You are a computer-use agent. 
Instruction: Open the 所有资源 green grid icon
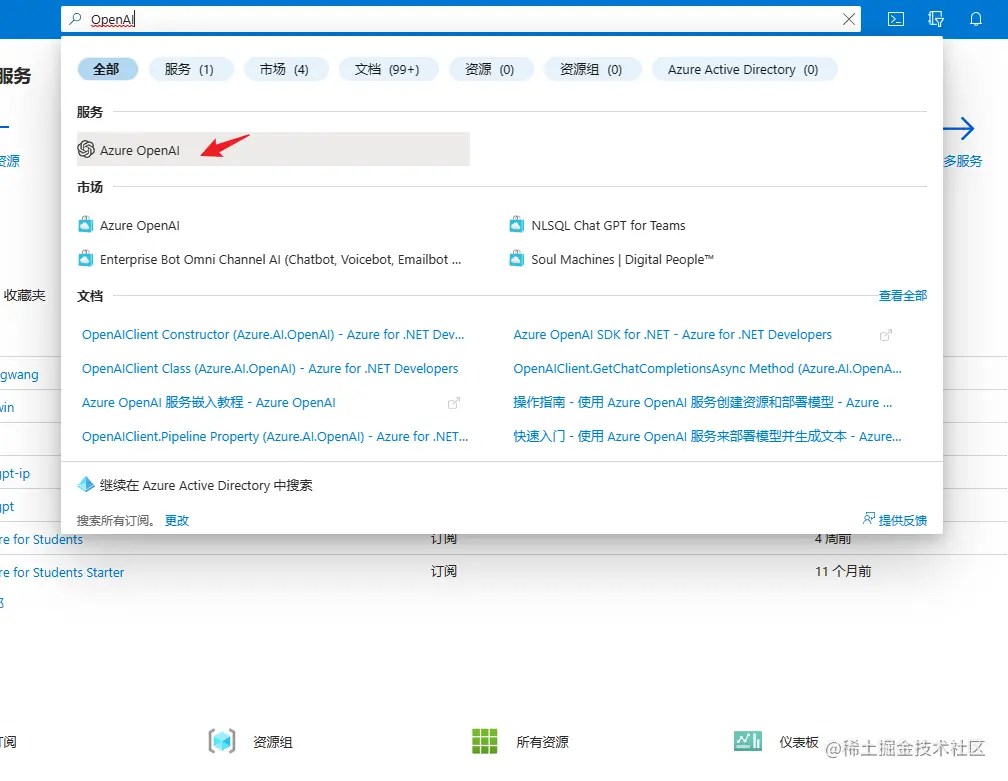(485, 741)
